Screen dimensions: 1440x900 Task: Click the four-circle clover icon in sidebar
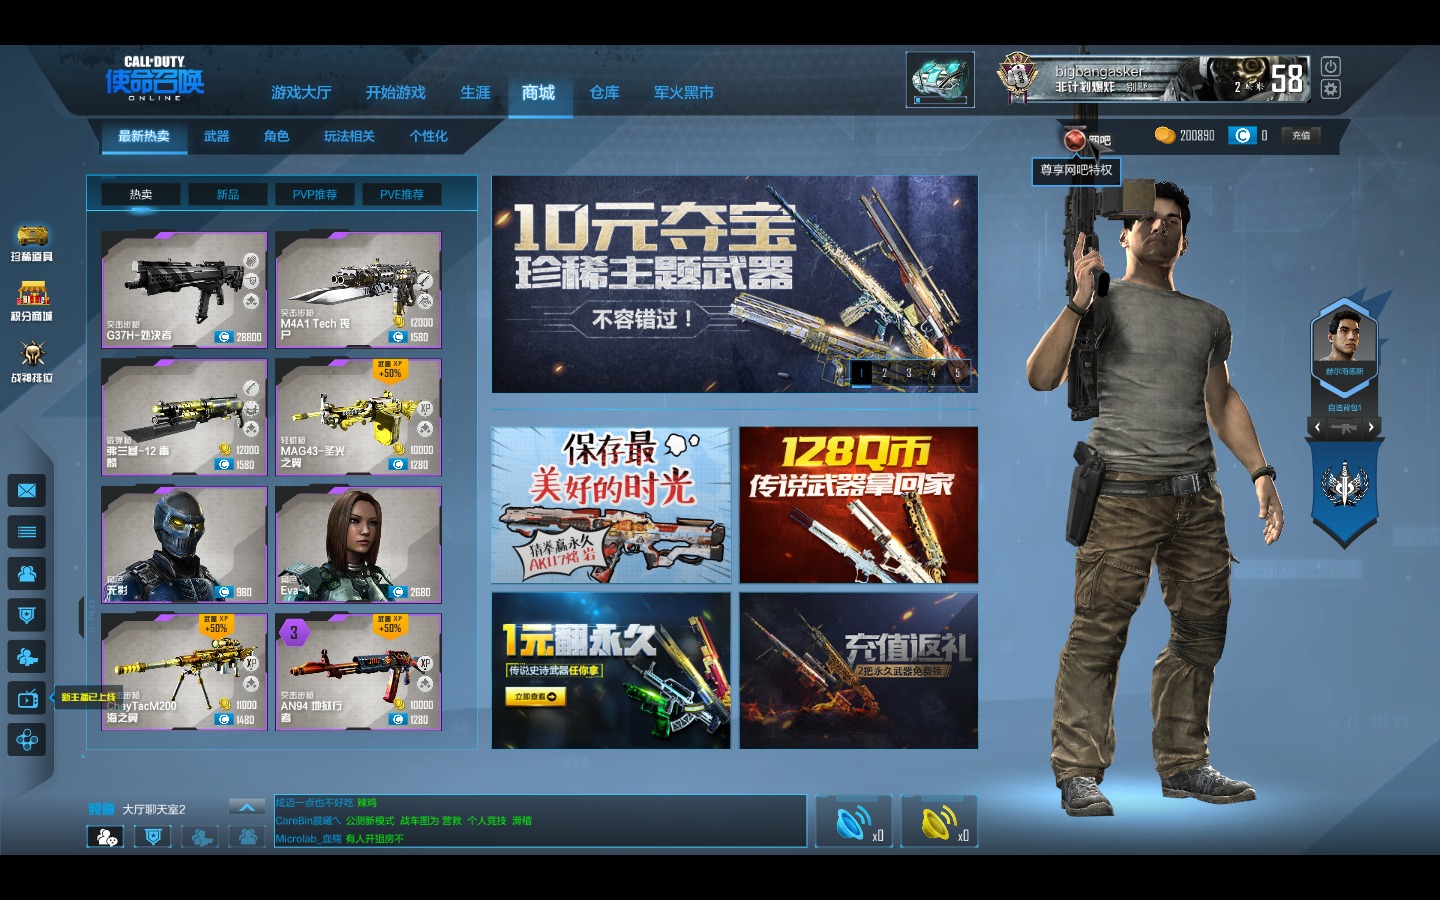27,740
